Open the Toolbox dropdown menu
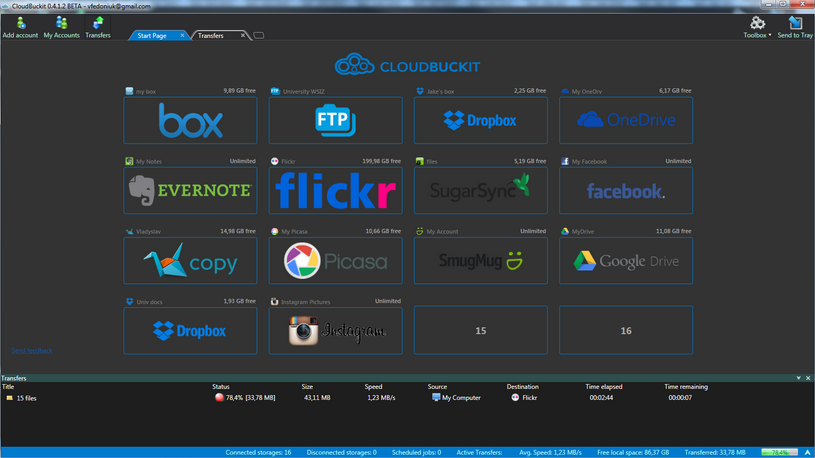This screenshot has width=815, height=458. (757, 26)
